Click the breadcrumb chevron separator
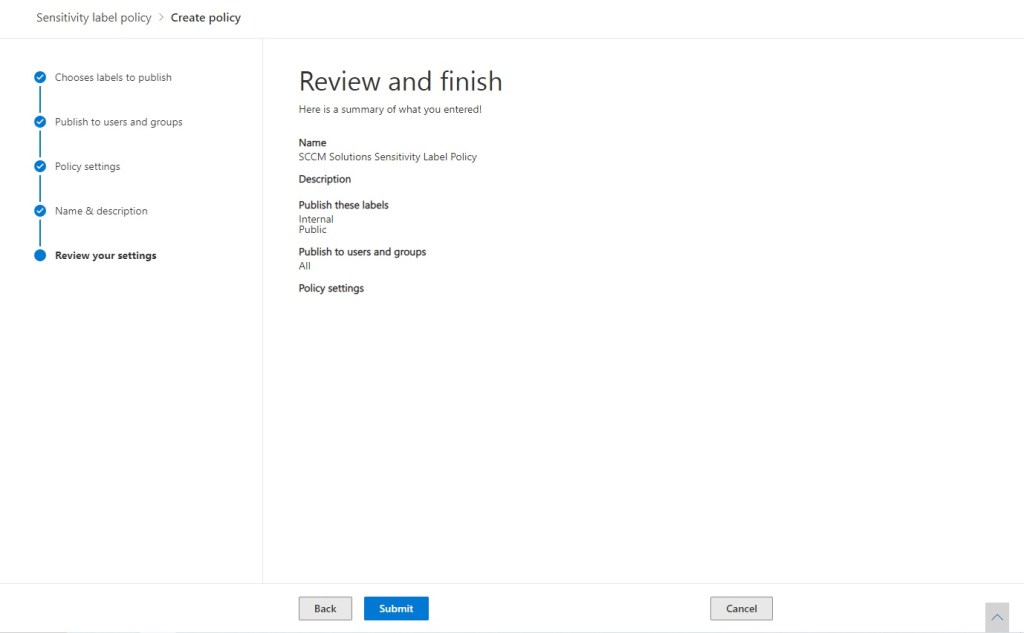Image resolution: width=1024 pixels, height=633 pixels. point(161,17)
